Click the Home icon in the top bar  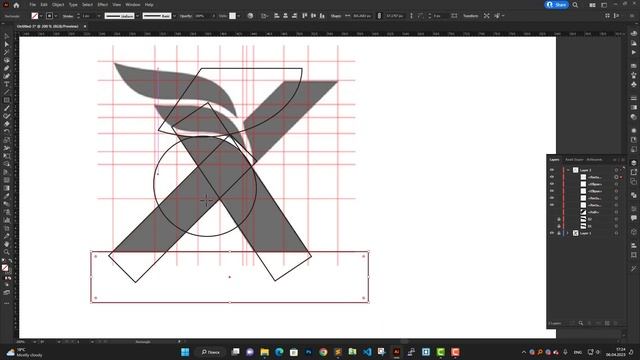point(16,5)
